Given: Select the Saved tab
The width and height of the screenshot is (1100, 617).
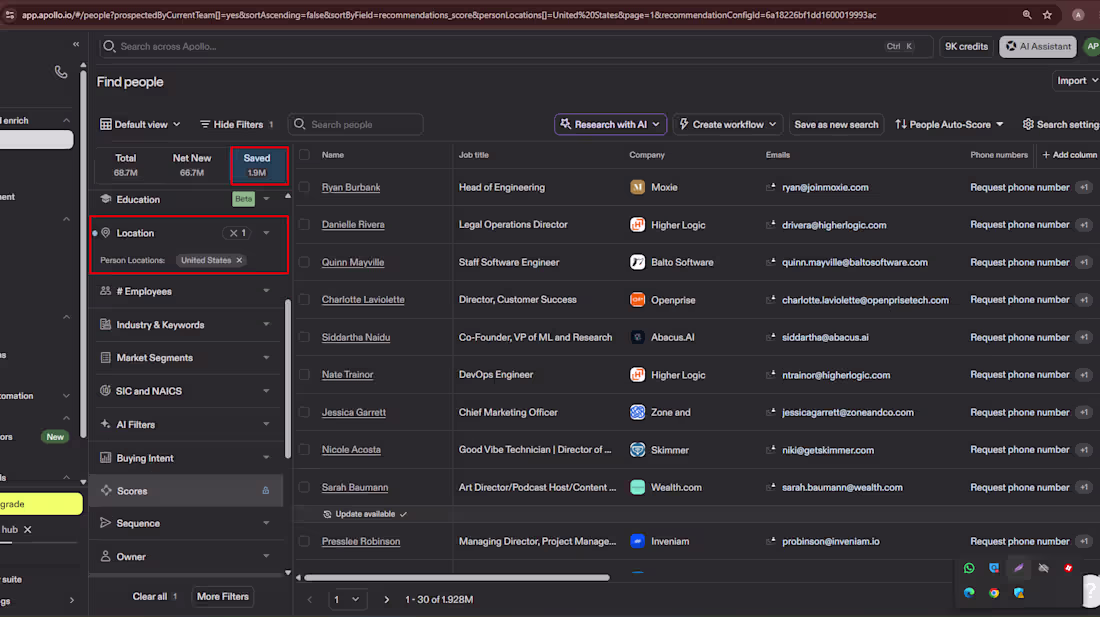Looking at the screenshot, I should [x=257, y=165].
